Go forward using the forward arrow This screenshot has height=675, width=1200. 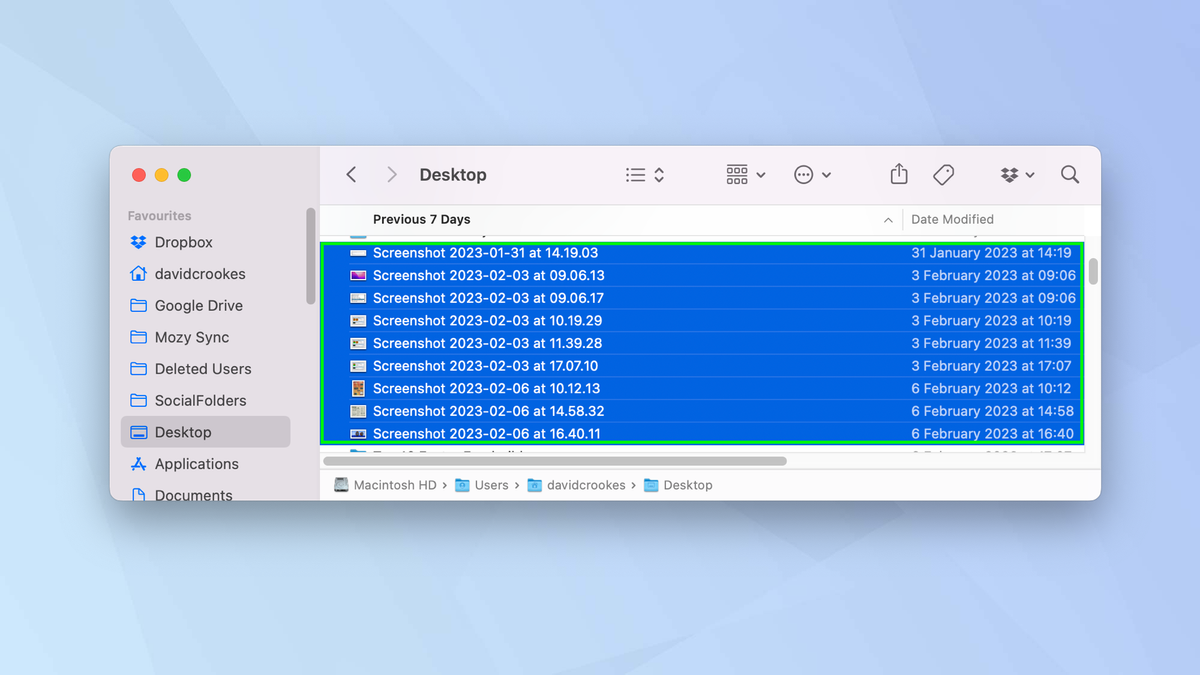391,174
